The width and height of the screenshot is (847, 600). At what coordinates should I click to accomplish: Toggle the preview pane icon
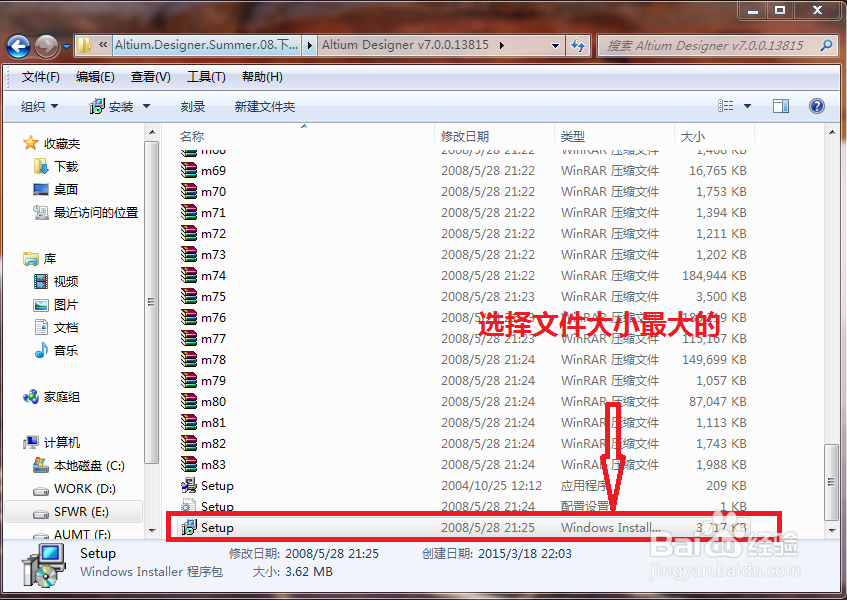(x=781, y=106)
